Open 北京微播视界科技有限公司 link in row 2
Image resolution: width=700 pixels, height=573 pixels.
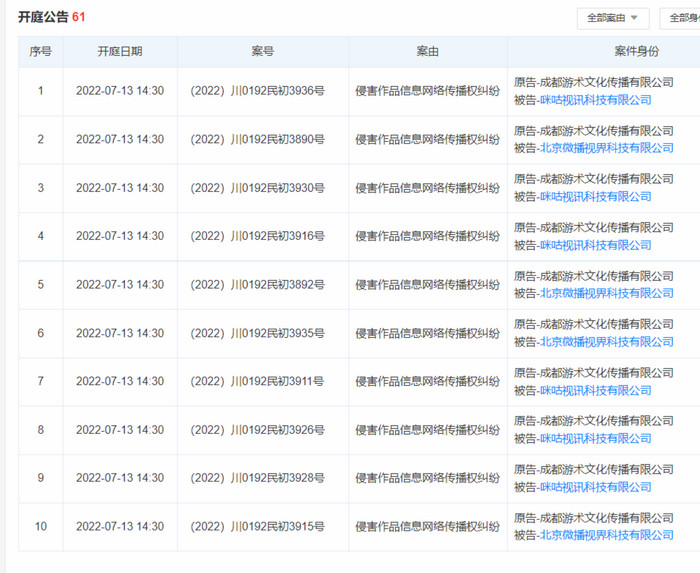[607, 148]
